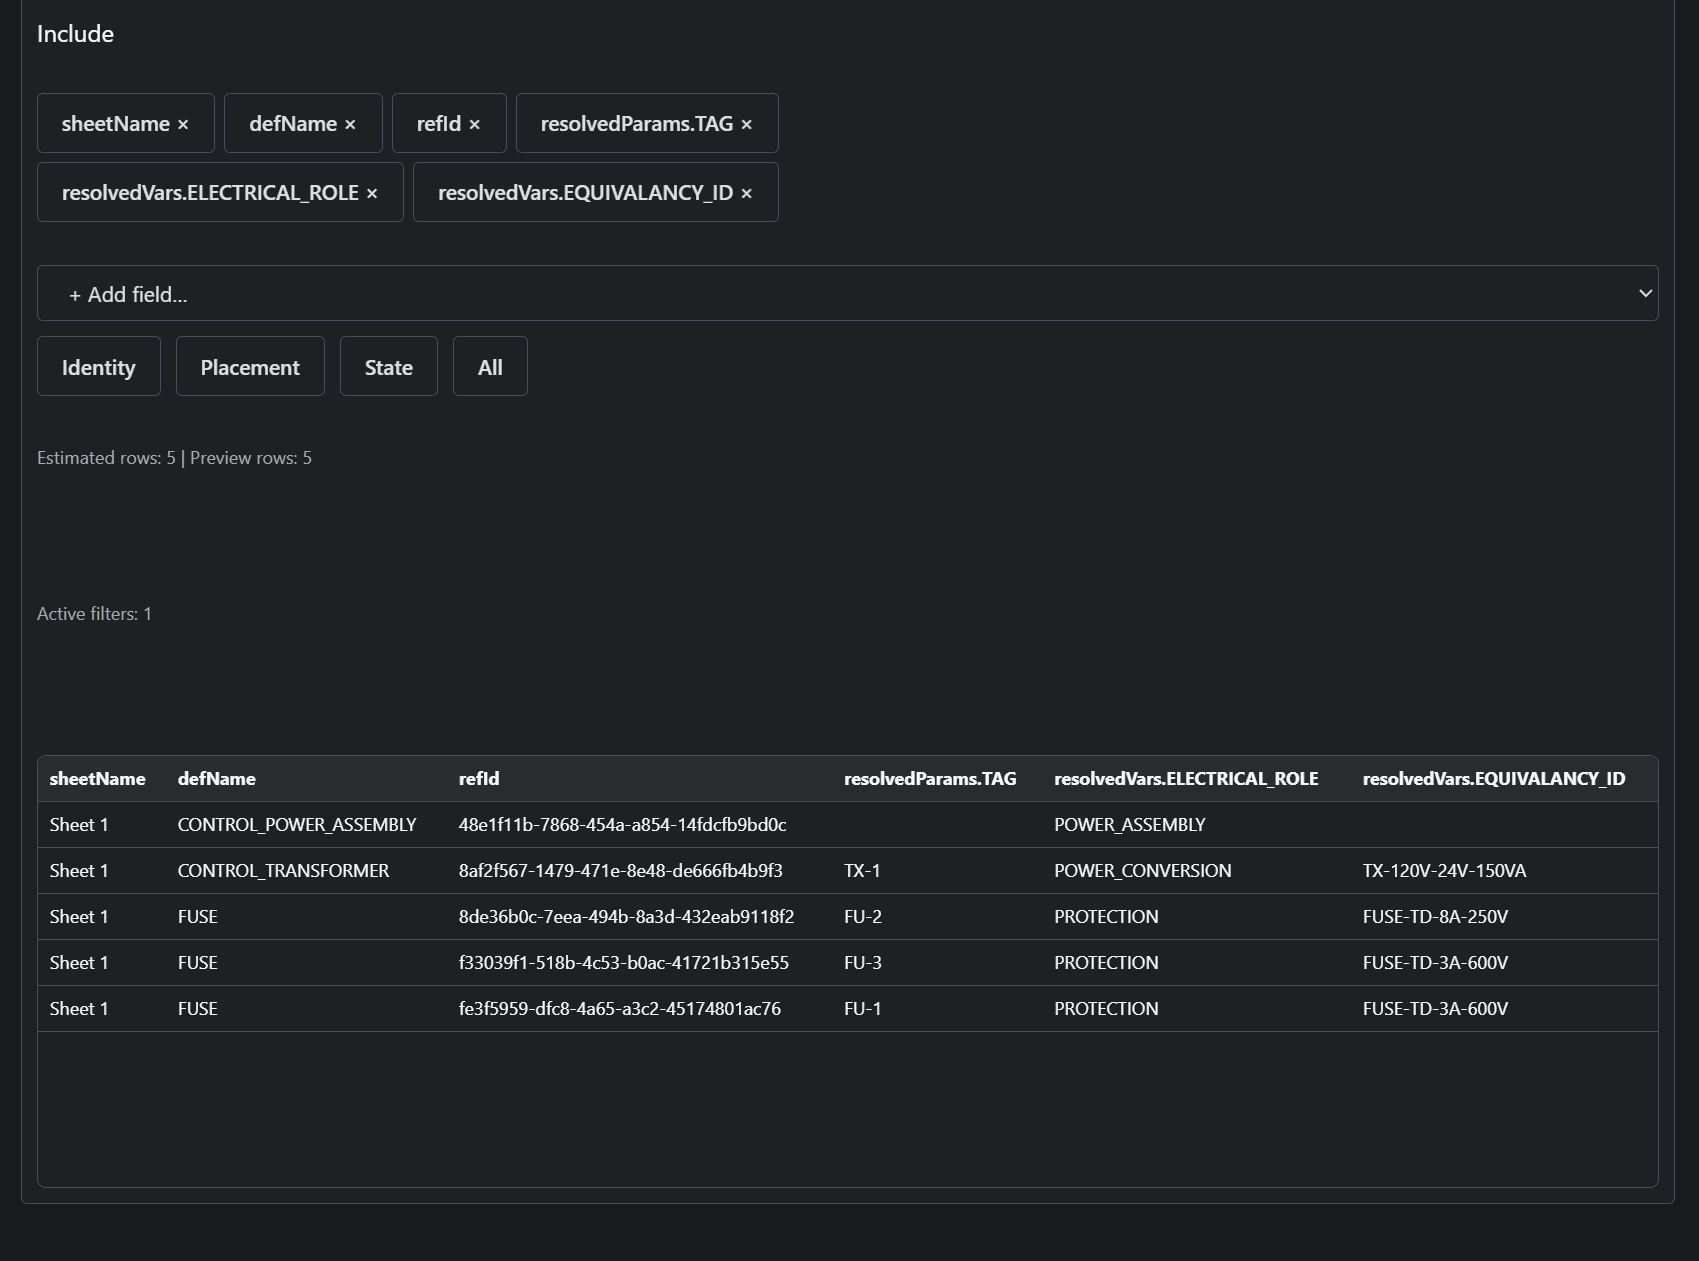Screen dimensions: 1699x1261
Task: Click FUSE-TD-3A-600V in the FU-1 row
Action: [x=1436, y=1009]
